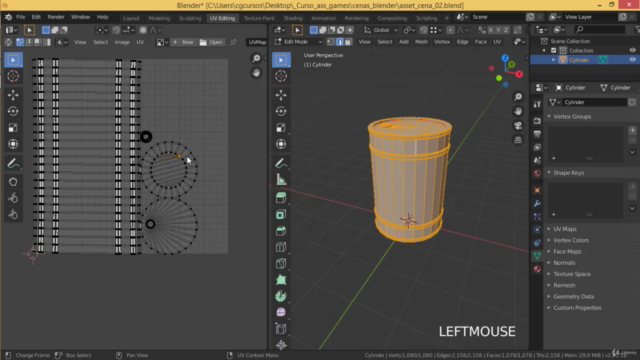Collapse the Shape Keys panel
Image resolution: width=640 pixels, height=360 pixels.
click(x=569, y=173)
